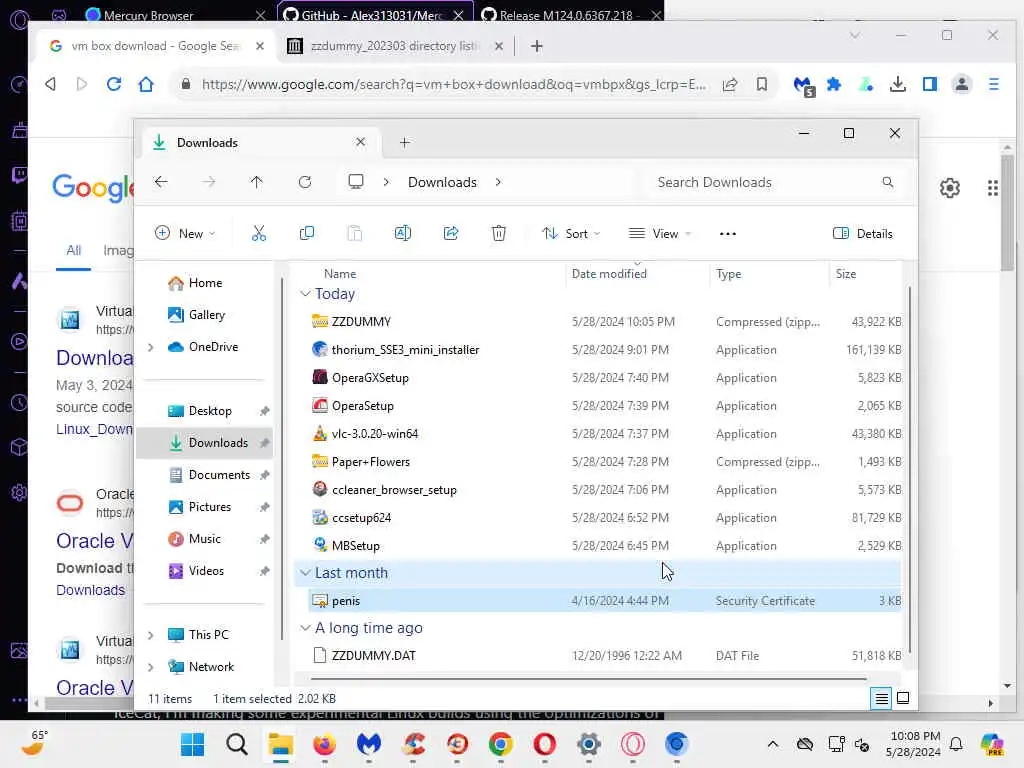This screenshot has width=1024, height=768.
Task: Click the This PC monitor breadcrumb icon
Action: (356, 182)
